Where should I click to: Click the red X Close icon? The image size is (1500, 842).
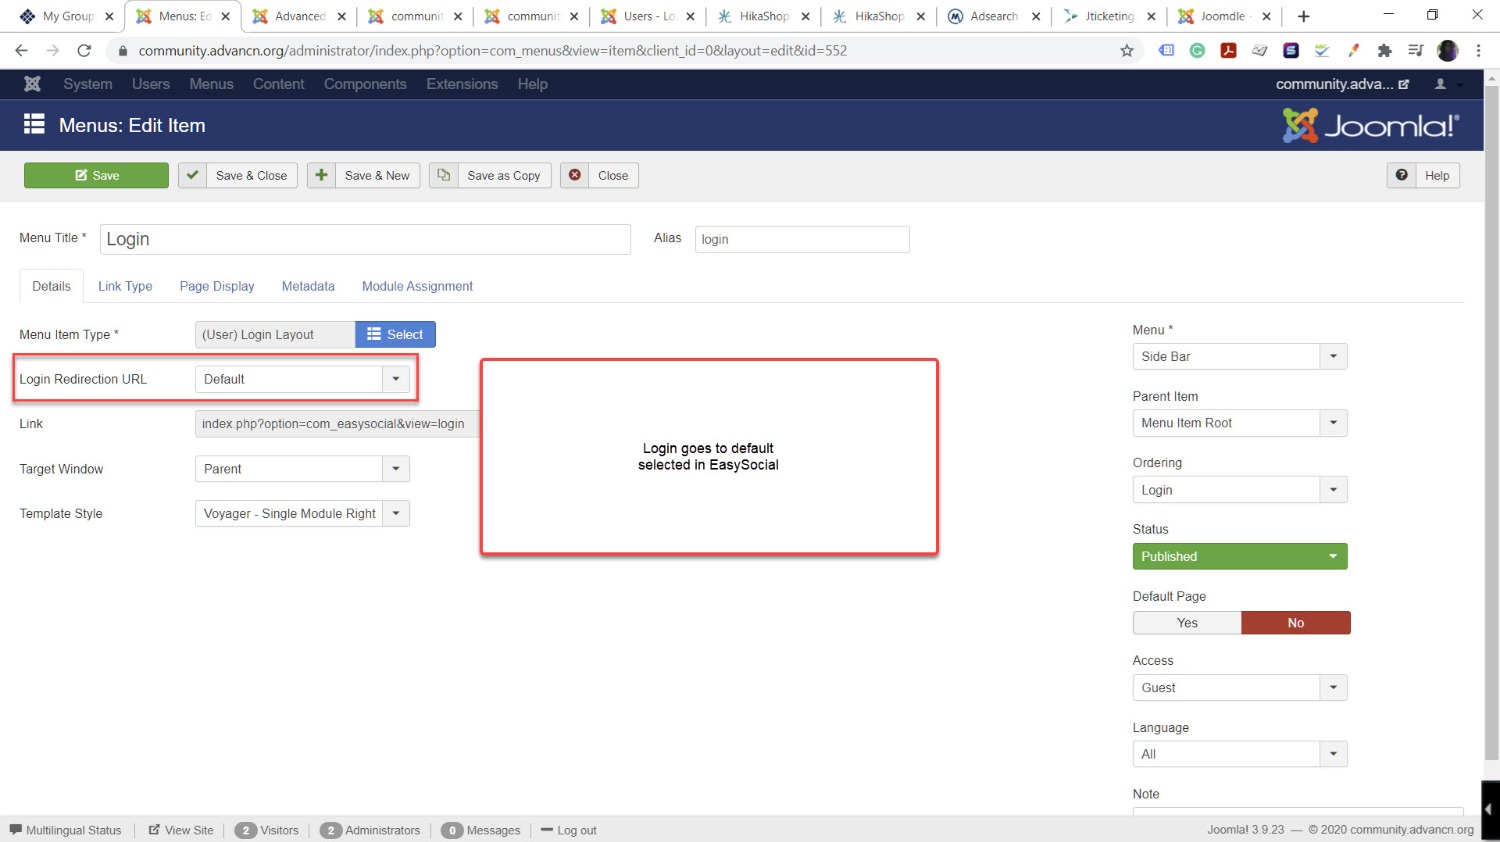[x=575, y=175]
